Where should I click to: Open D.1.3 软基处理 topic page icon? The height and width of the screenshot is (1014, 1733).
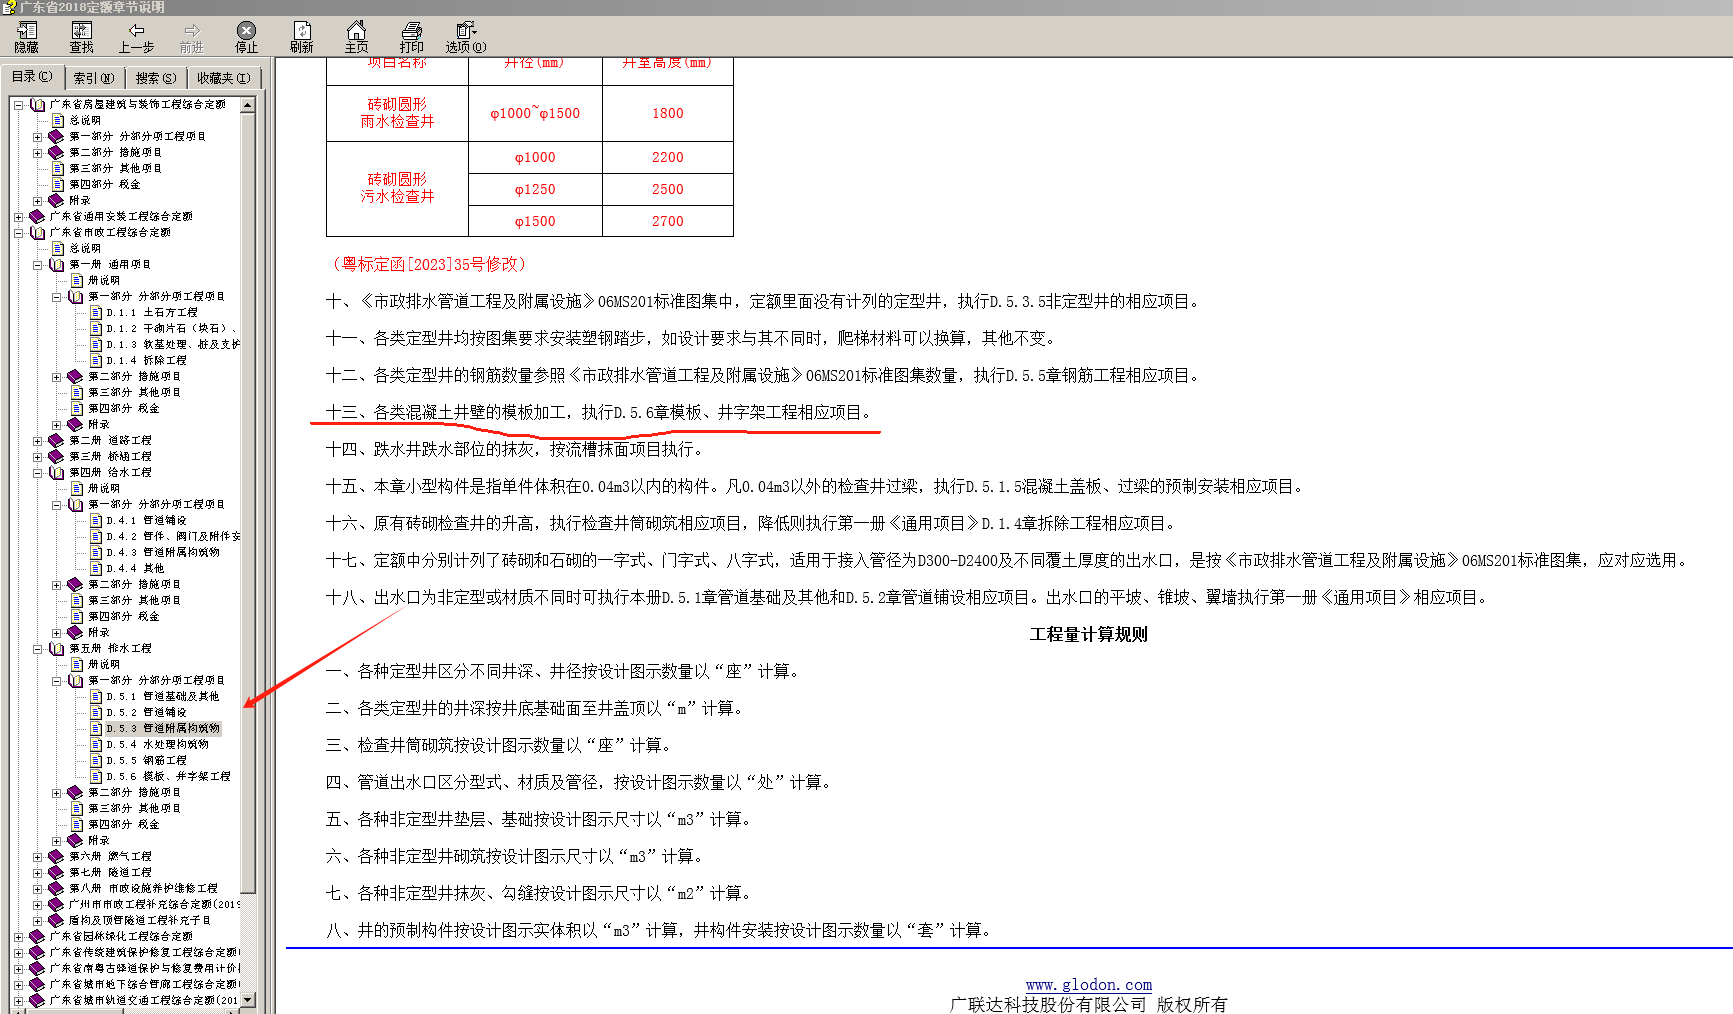coord(96,344)
